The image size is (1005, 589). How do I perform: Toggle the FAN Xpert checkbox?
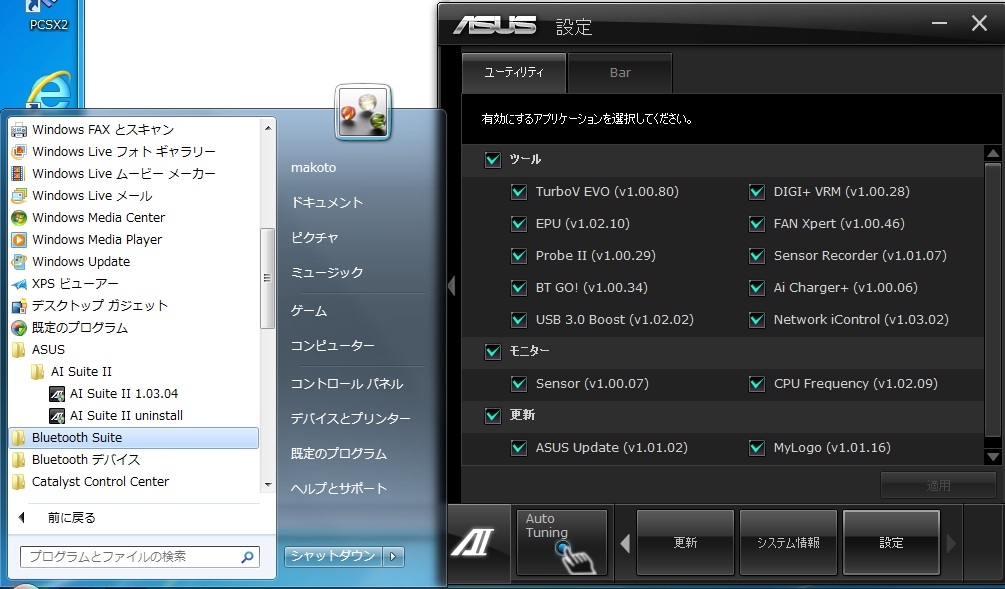click(x=756, y=224)
